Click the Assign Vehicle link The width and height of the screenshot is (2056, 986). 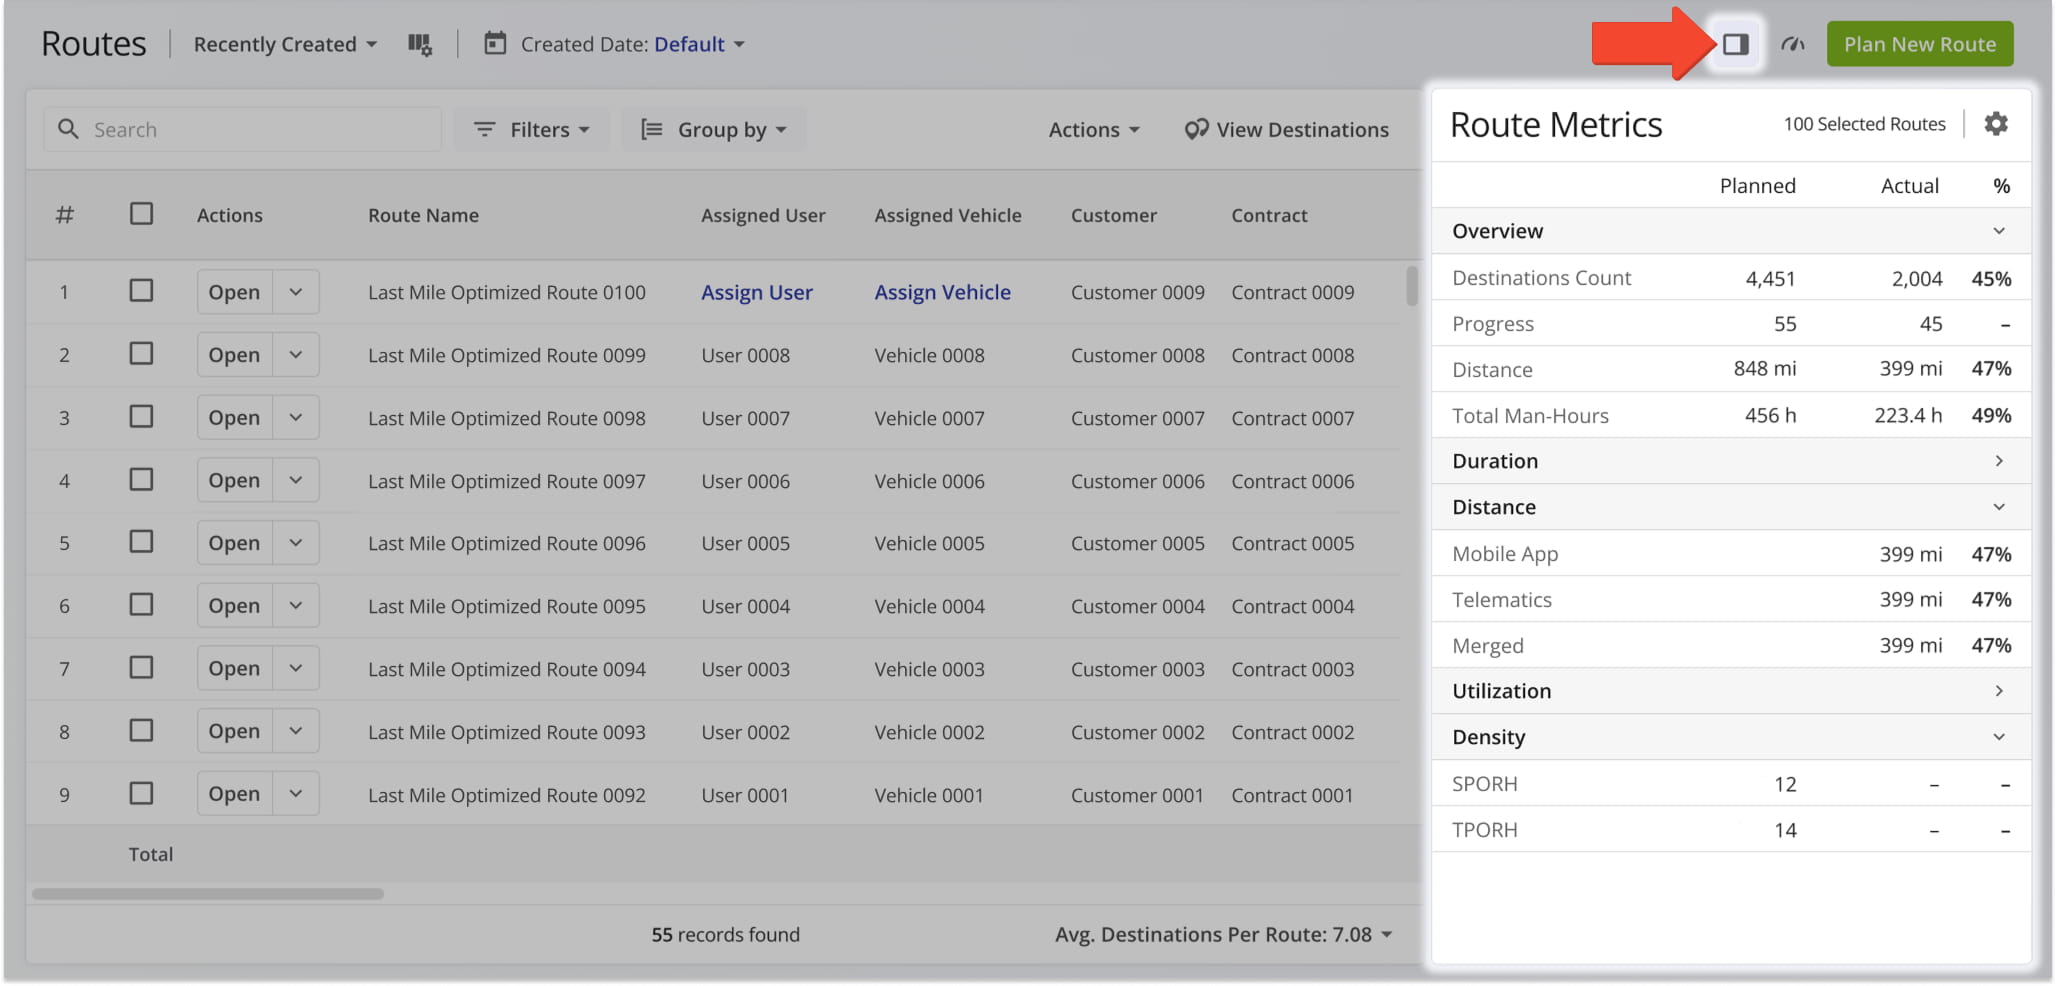942,292
